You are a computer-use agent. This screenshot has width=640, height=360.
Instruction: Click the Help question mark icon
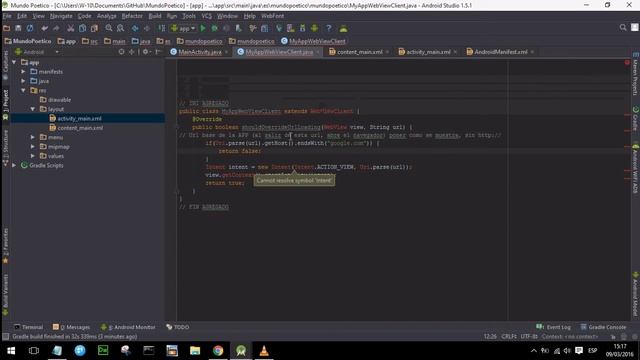(x=329, y=28)
